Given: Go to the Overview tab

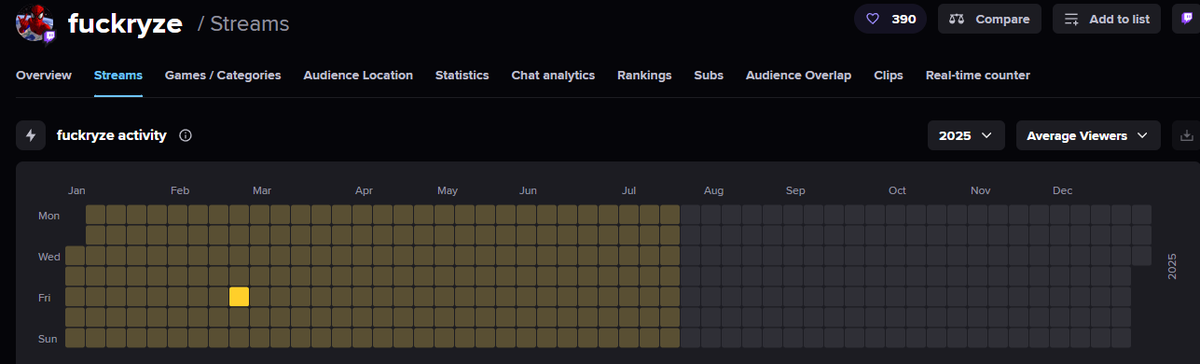Looking at the screenshot, I should click(44, 75).
